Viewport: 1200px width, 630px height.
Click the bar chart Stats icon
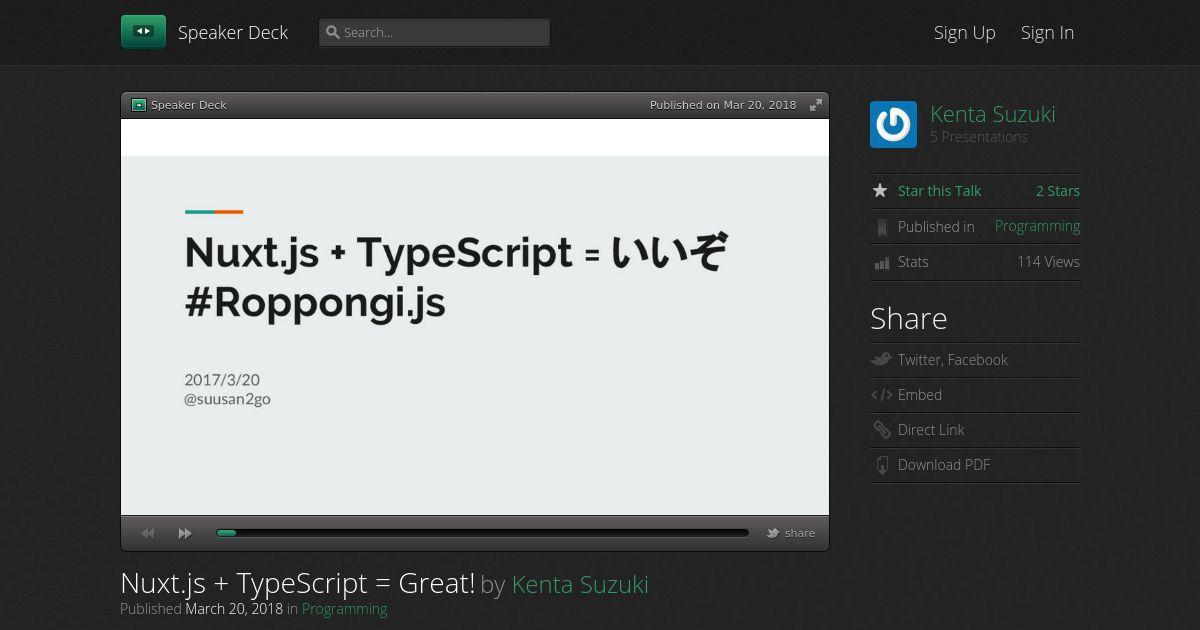[881, 263]
